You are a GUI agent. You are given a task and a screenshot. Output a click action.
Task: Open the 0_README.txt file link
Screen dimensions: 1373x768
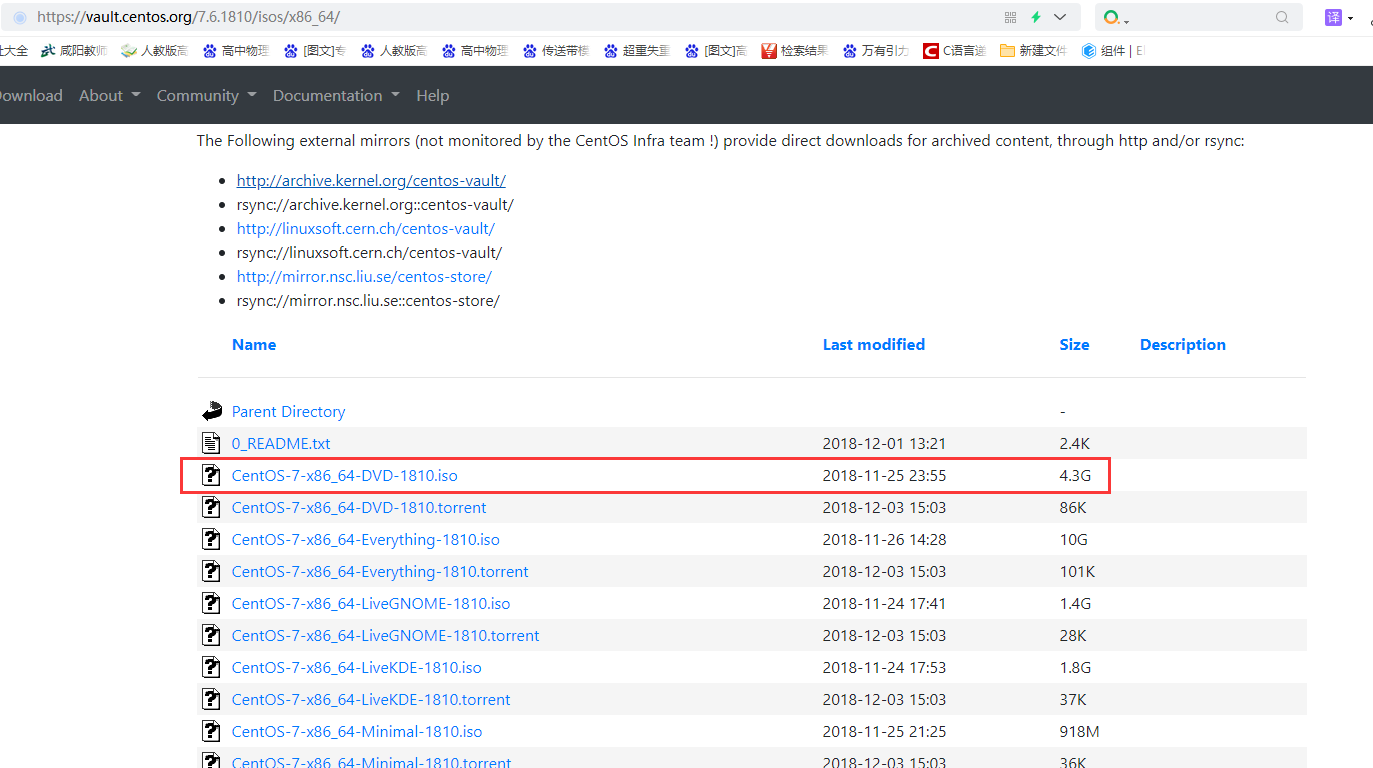pos(281,444)
